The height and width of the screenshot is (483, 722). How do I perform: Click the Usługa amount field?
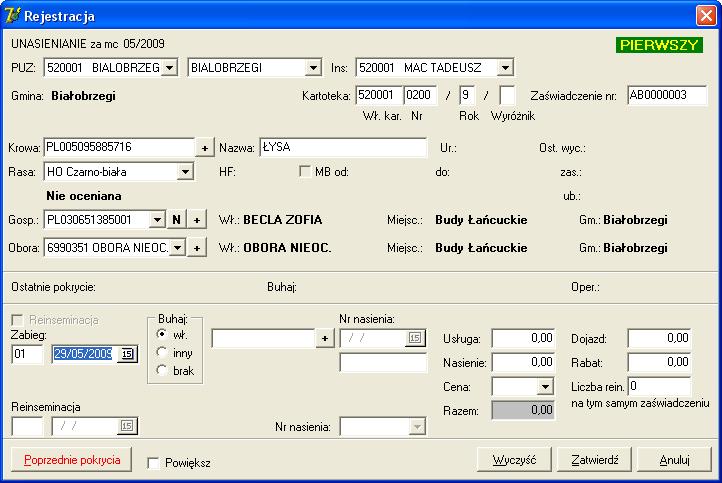coord(523,338)
